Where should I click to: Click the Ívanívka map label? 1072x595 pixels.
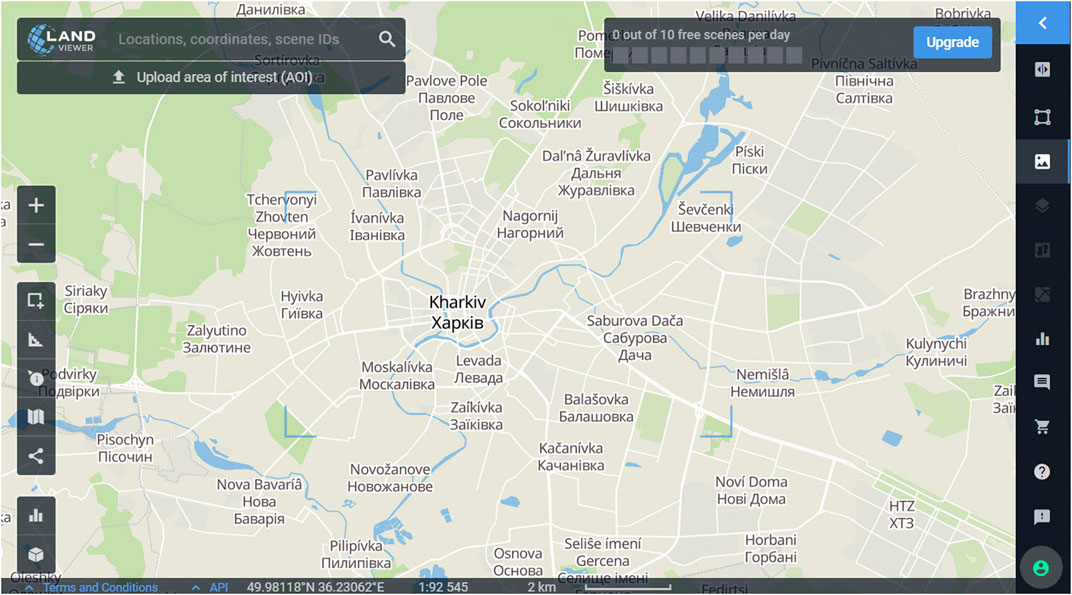(x=377, y=226)
